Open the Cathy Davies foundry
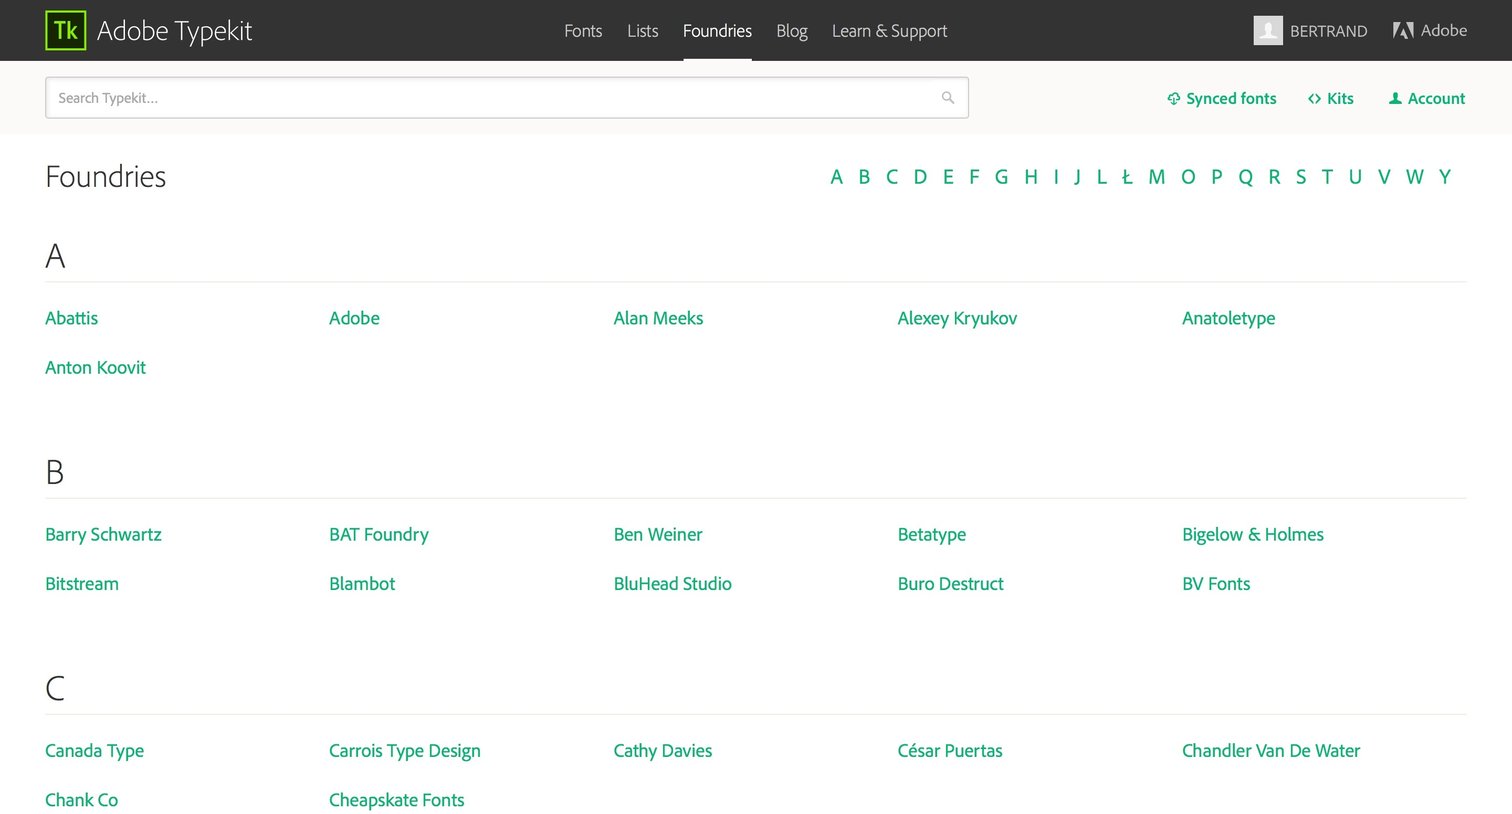The height and width of the screenshot is (814, 1512). pos(663,751)
